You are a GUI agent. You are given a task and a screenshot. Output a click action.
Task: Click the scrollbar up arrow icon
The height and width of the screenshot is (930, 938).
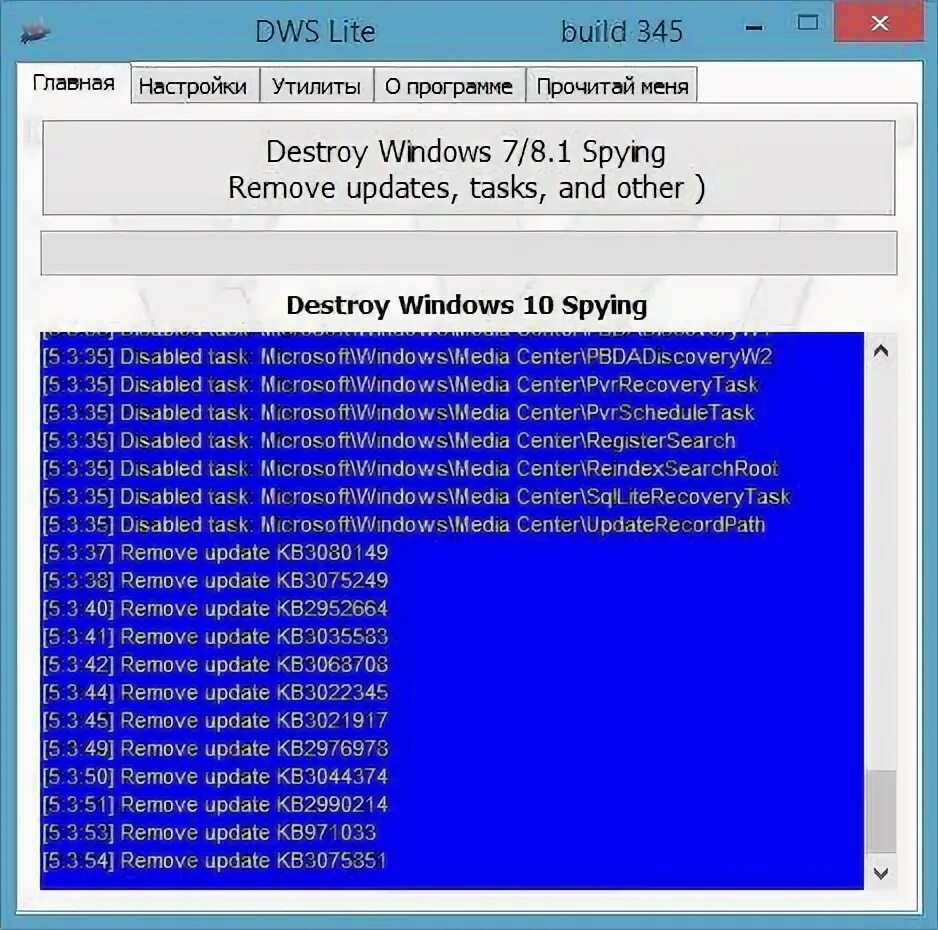coord(883,349)
